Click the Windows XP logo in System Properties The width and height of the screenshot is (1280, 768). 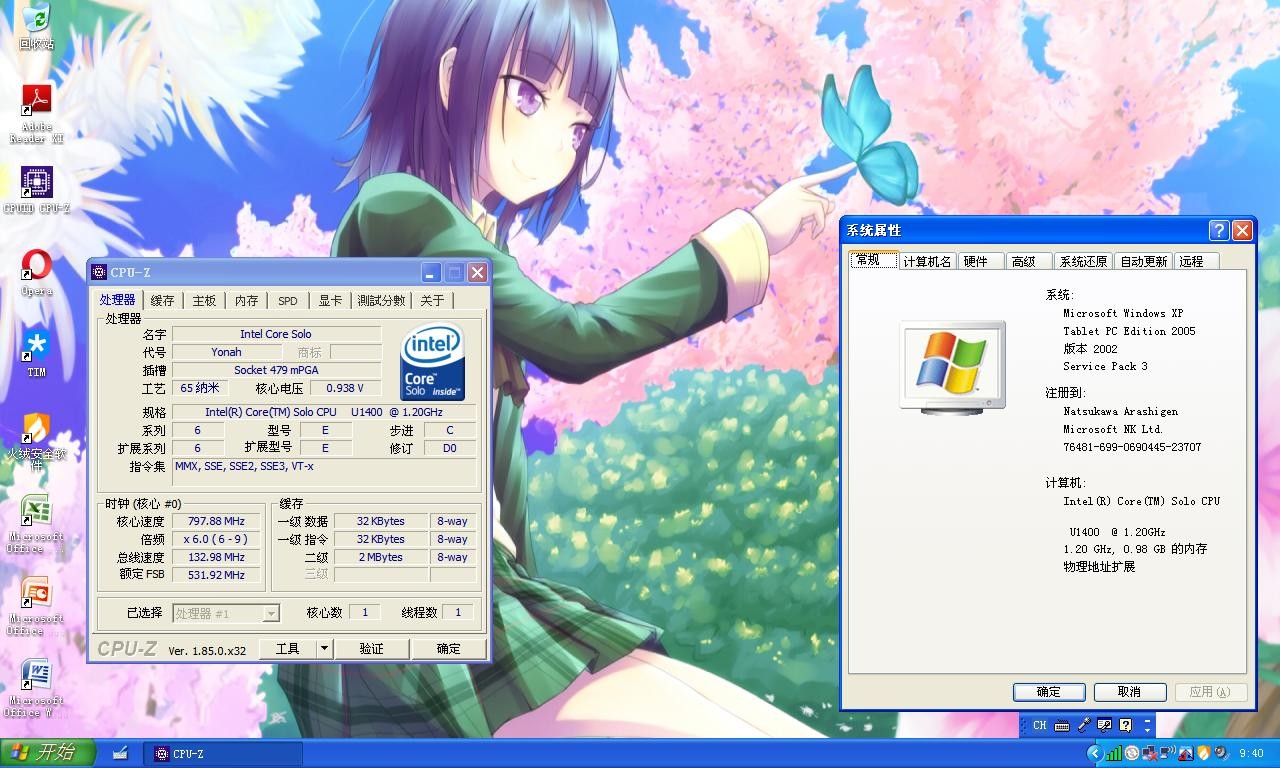[x=952, y=367]
